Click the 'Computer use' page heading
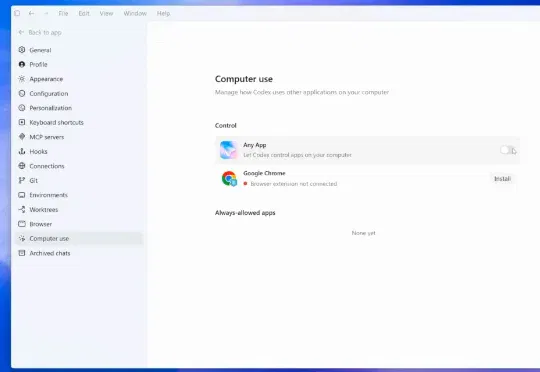 tap(244, 79)
